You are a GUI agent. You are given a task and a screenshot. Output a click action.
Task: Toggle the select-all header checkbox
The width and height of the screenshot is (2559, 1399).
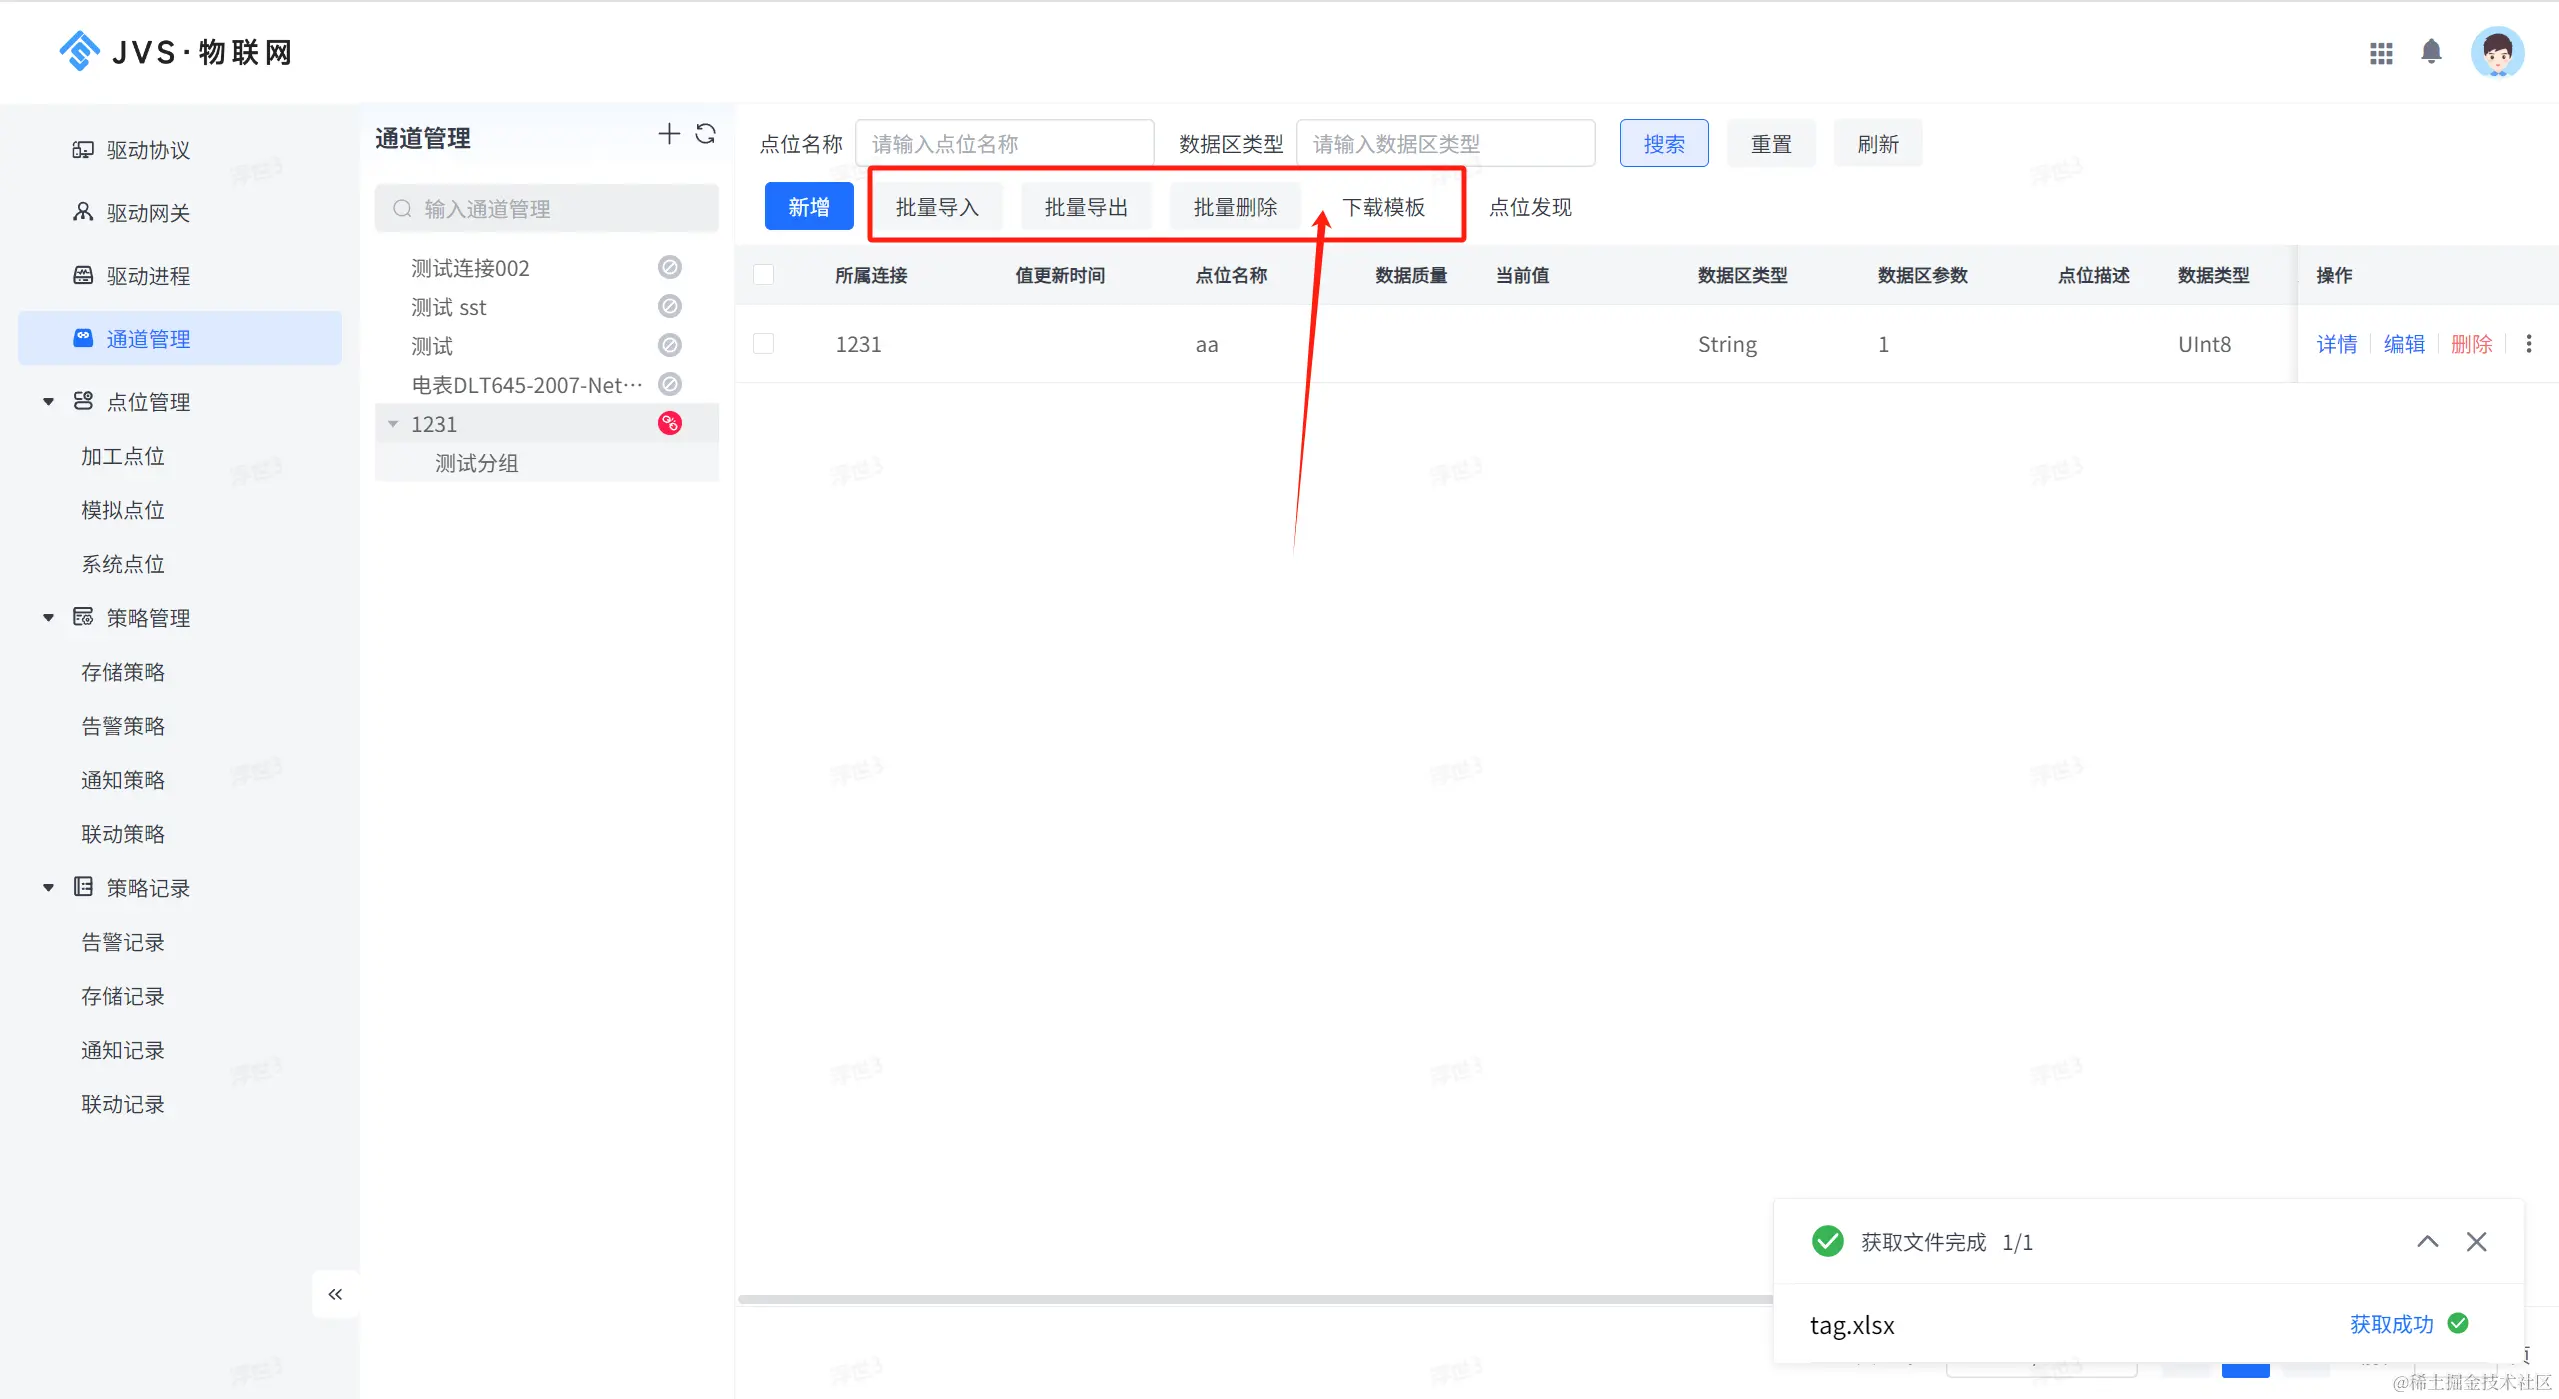point(764,275)
